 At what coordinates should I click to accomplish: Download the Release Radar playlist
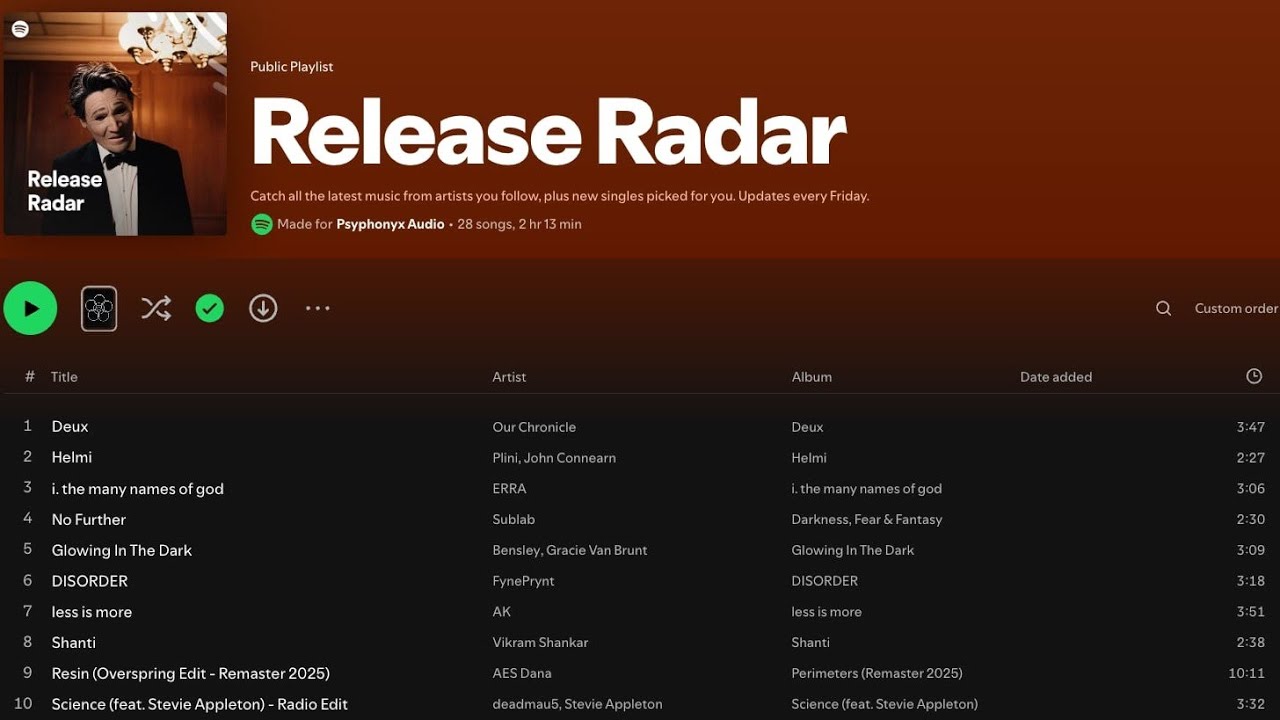click(x=263, y=308)
